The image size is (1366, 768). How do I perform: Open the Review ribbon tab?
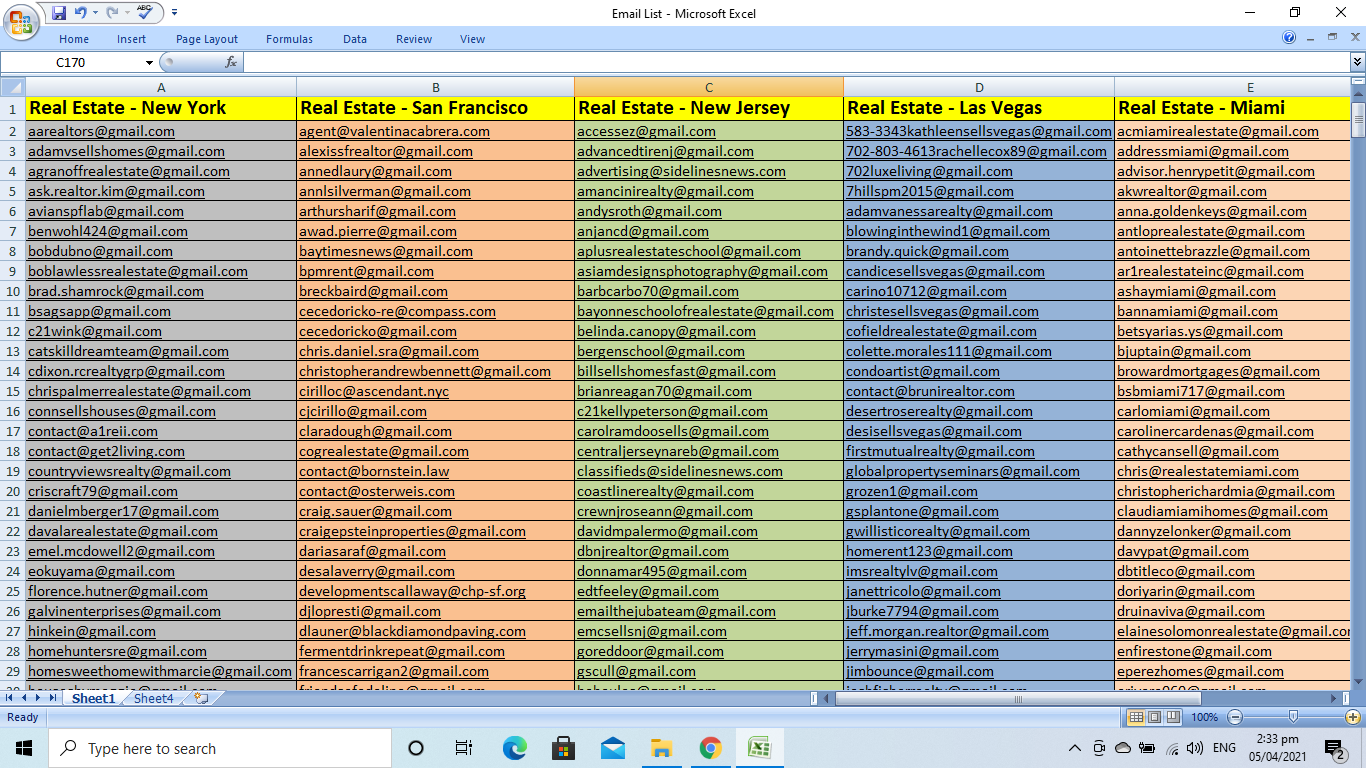[x=414, y=39]
